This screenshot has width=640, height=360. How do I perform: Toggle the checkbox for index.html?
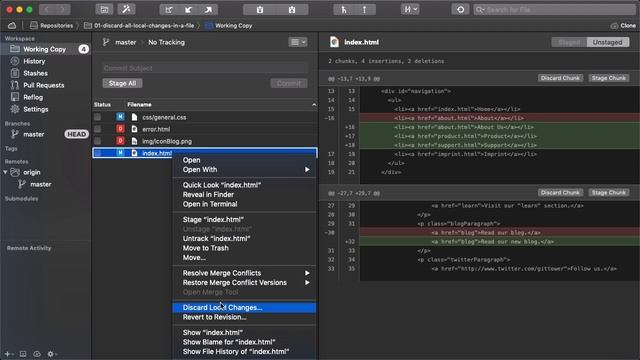[98, 153]
